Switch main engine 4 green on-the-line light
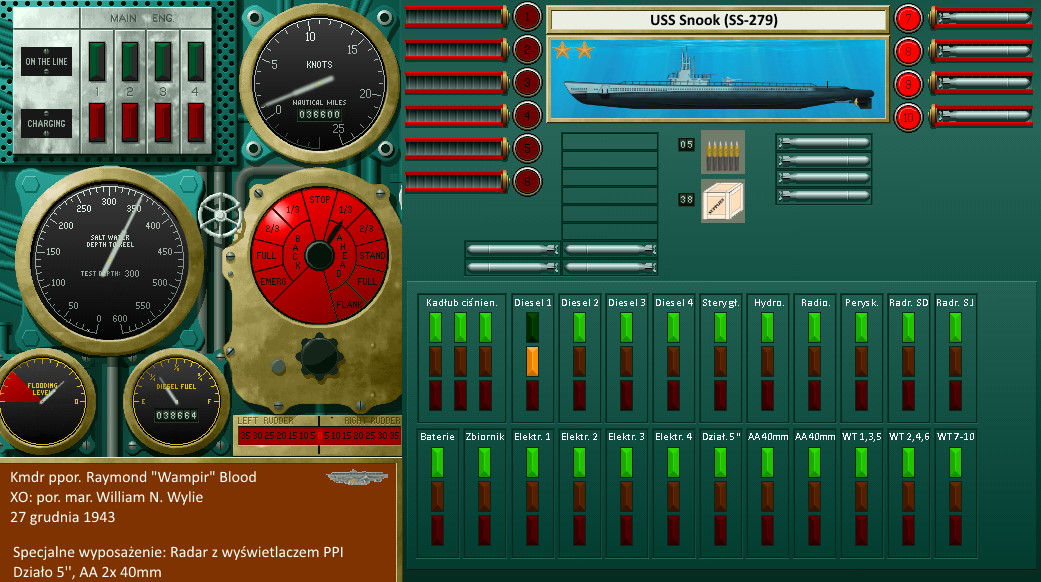Viewport: 1041px width, 582px height. click(196, 60)
